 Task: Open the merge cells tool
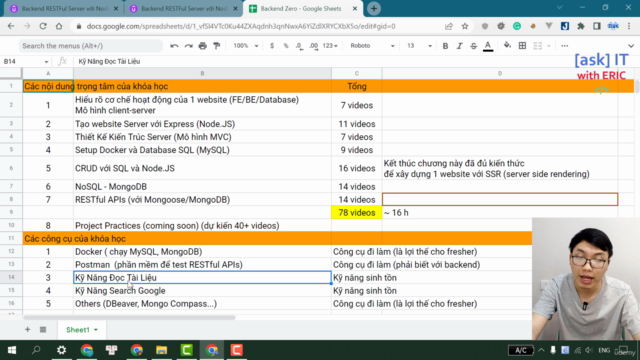tap(538, 46)
